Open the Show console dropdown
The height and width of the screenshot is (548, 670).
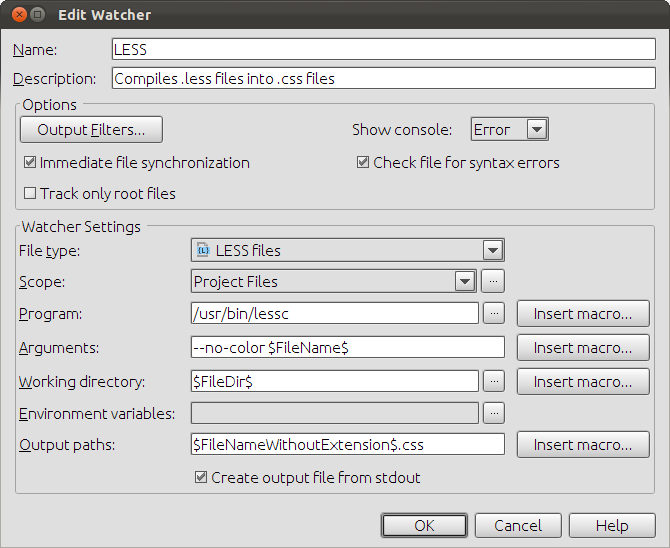coord(537,129)
